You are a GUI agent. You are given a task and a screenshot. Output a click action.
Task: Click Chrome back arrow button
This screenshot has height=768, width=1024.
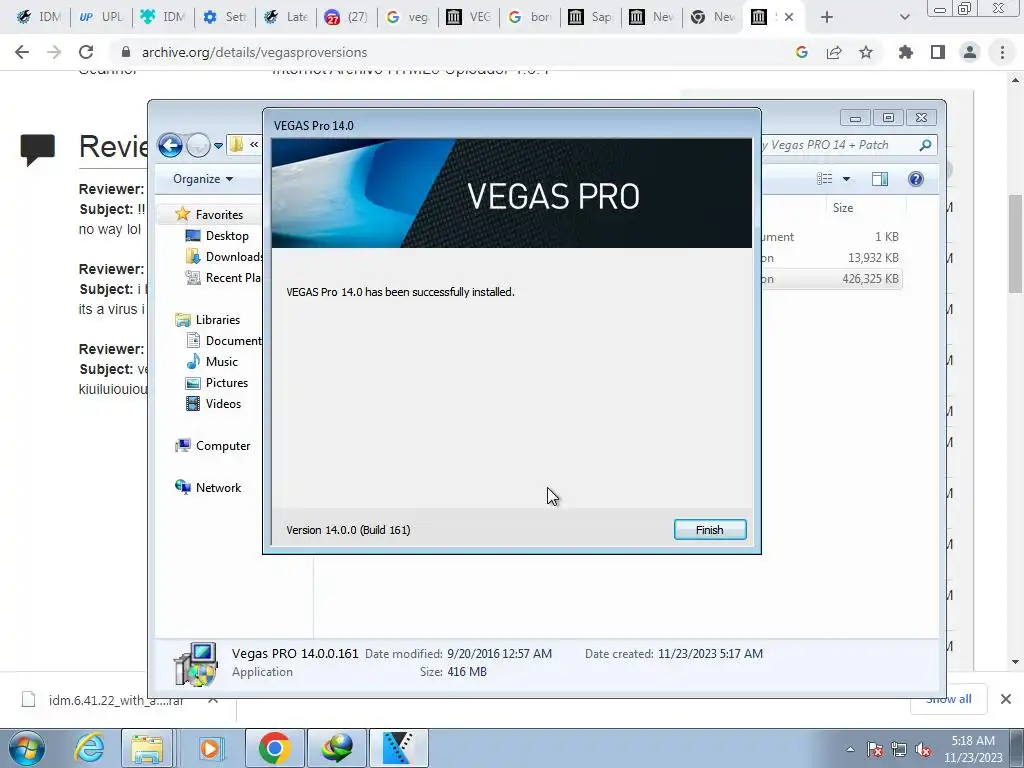(22, 52)
